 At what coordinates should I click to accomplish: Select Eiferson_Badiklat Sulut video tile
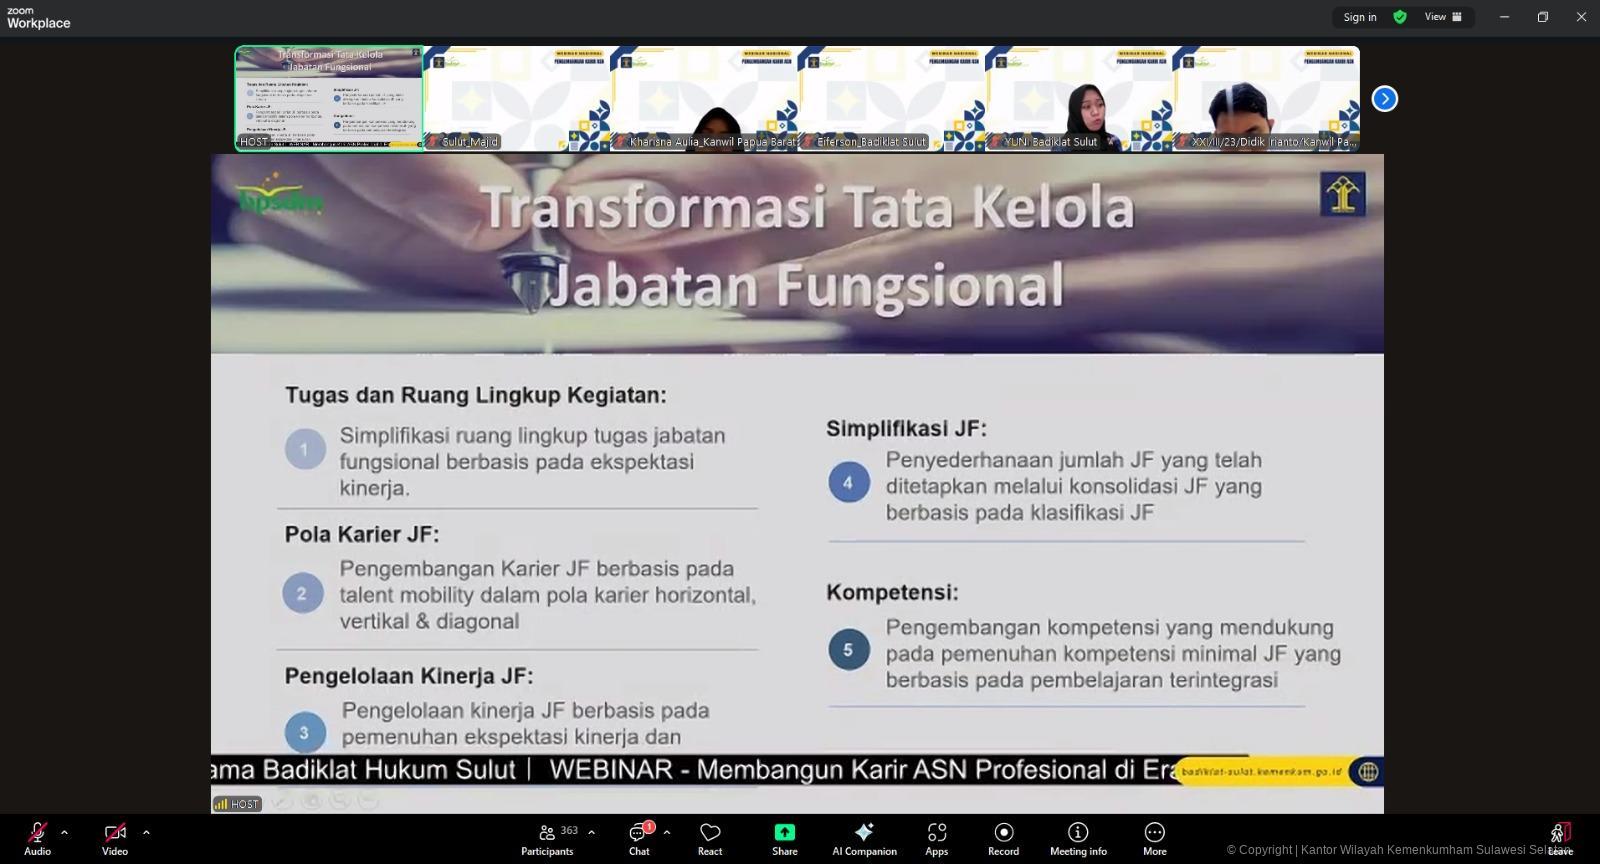coord(891,98)
